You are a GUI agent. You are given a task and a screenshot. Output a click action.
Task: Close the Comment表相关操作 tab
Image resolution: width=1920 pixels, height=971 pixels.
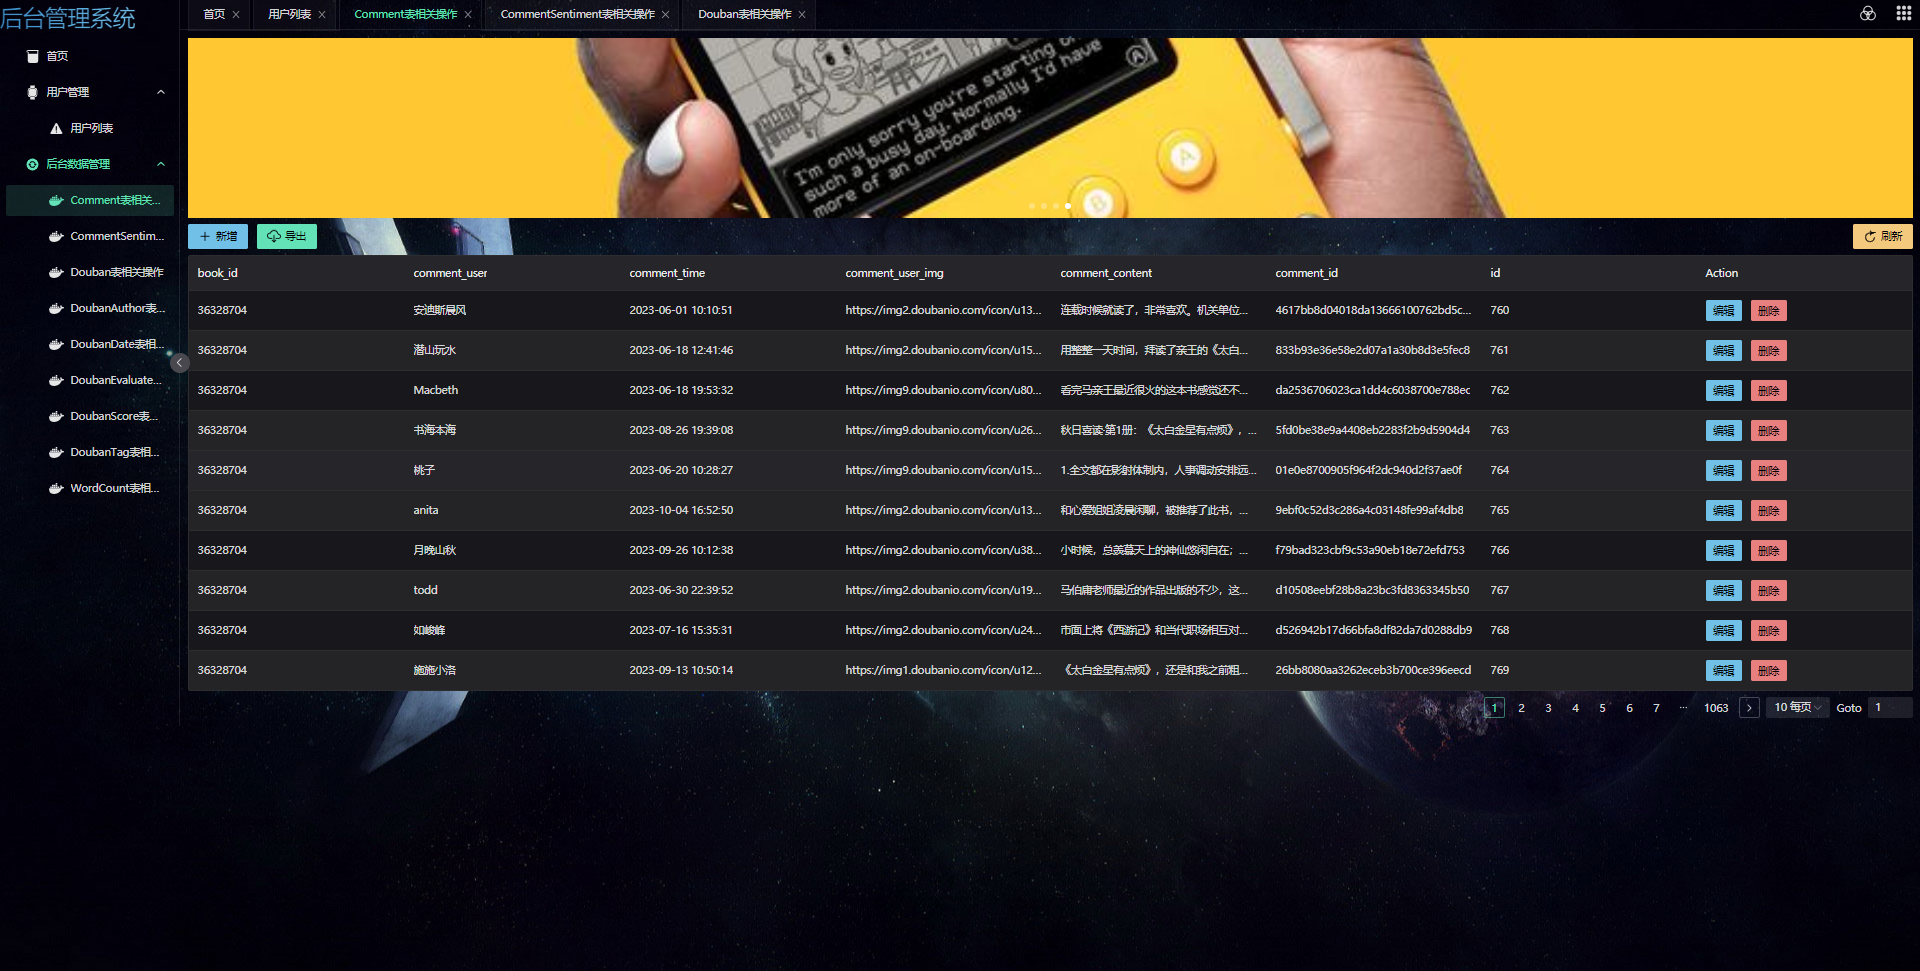tap(468, 14)
